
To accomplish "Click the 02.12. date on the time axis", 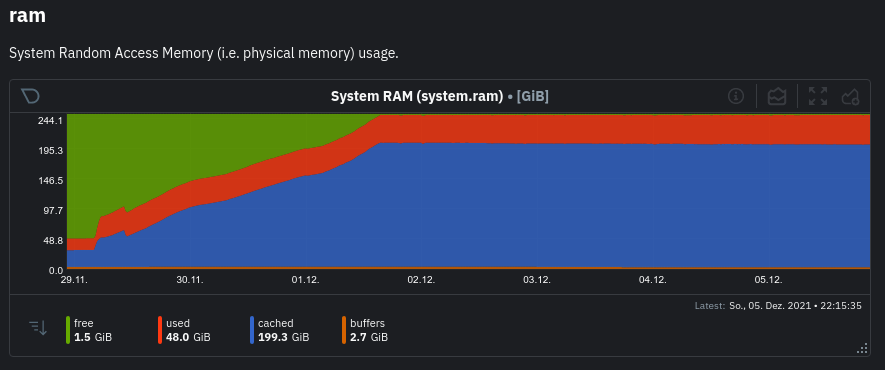I will point(421,280).
